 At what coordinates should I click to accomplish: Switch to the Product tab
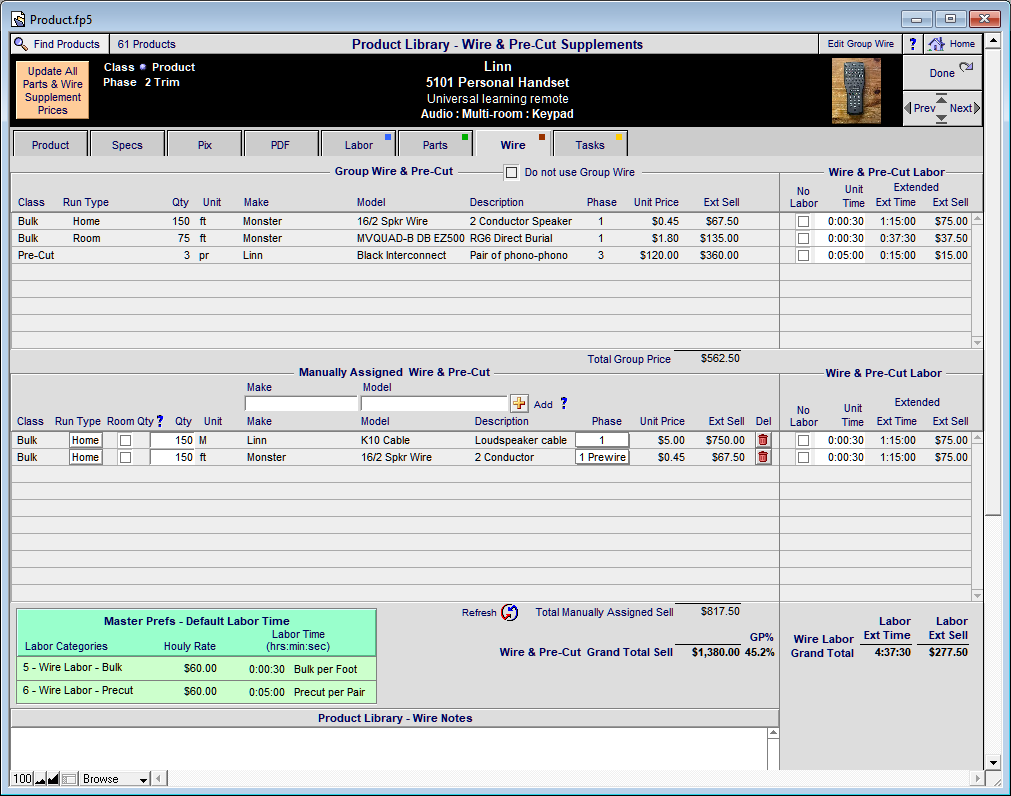click(x=50, y=144)
